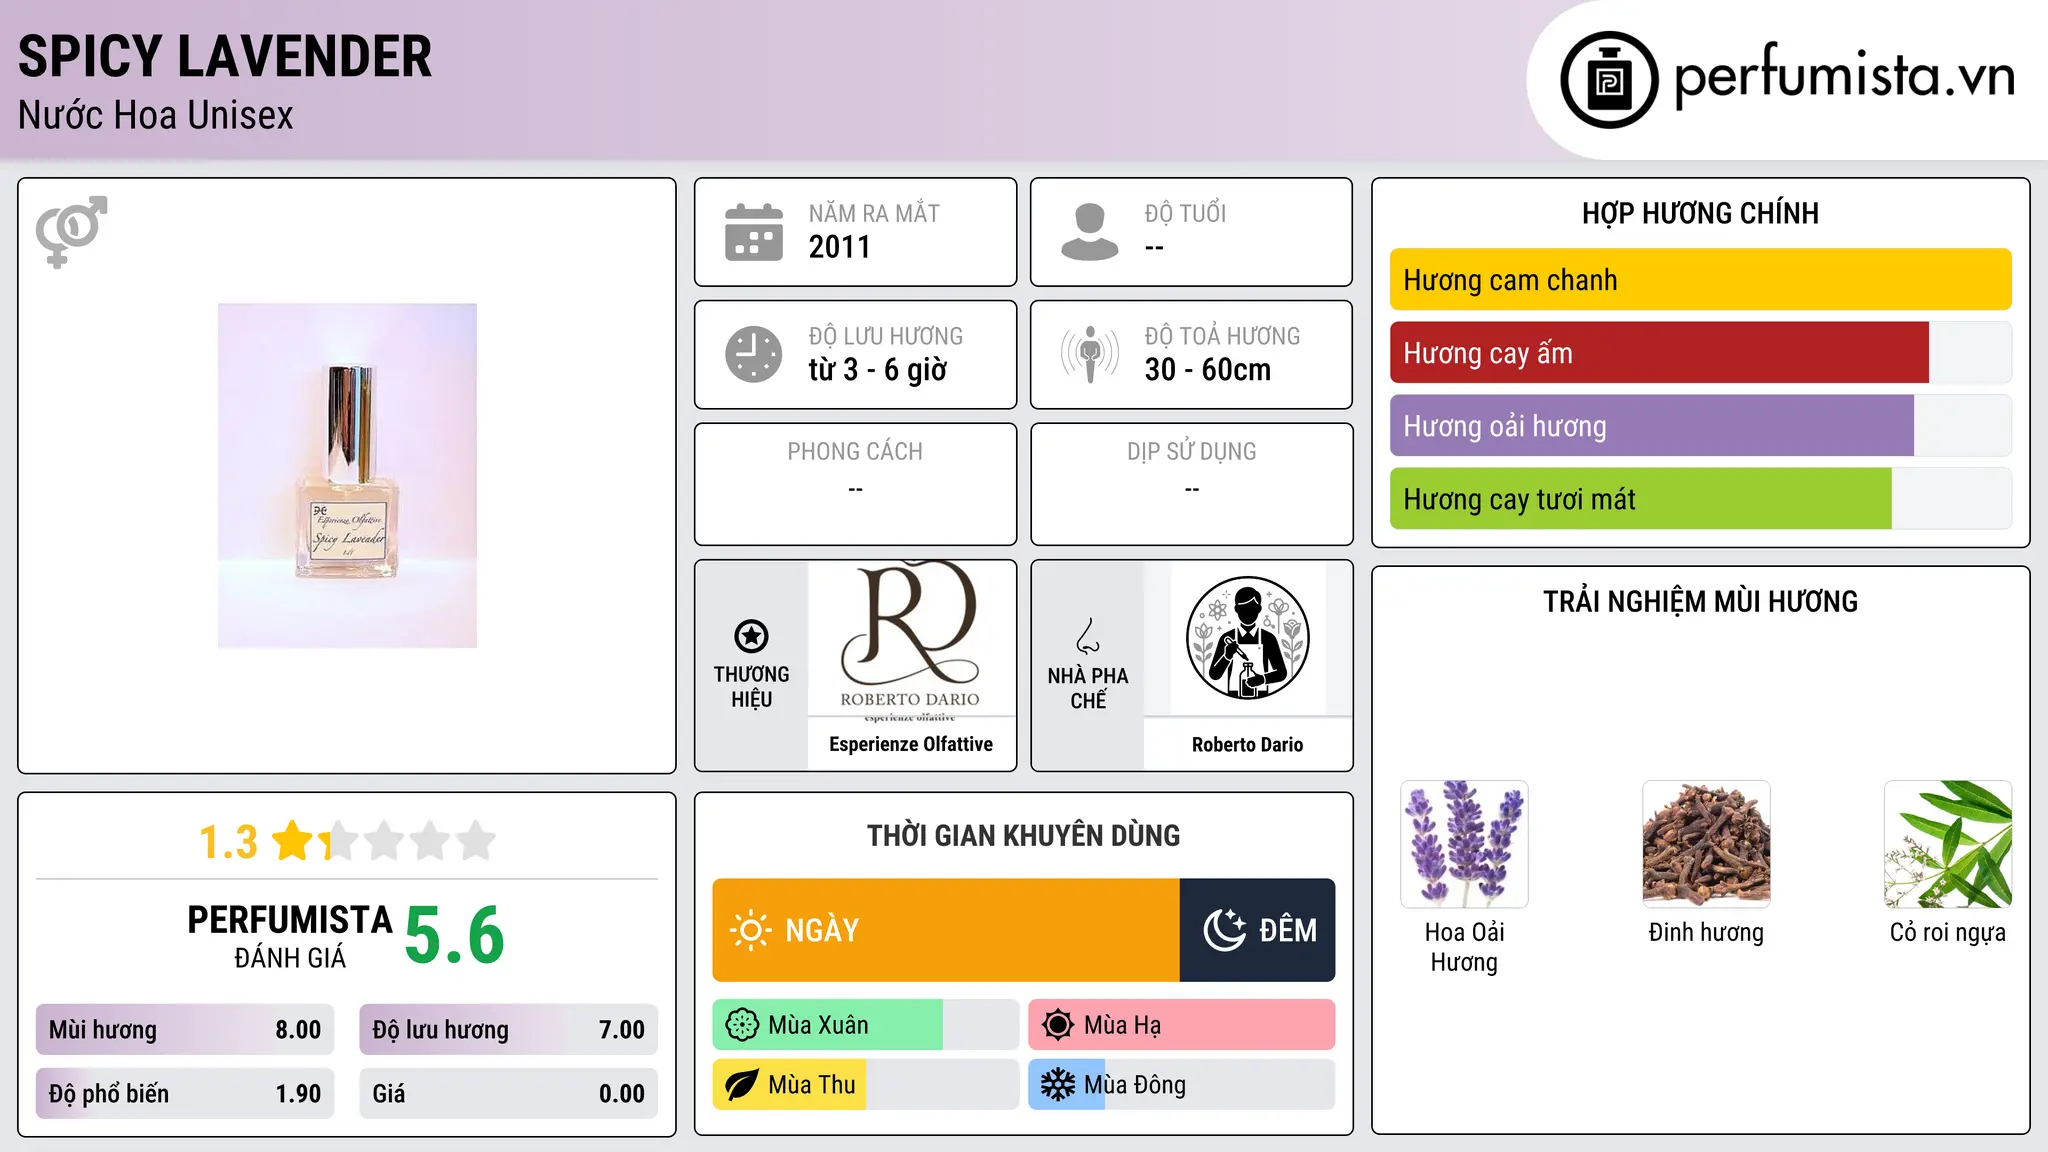Click the Hoa Oải Hương note label

point(1464,947)
